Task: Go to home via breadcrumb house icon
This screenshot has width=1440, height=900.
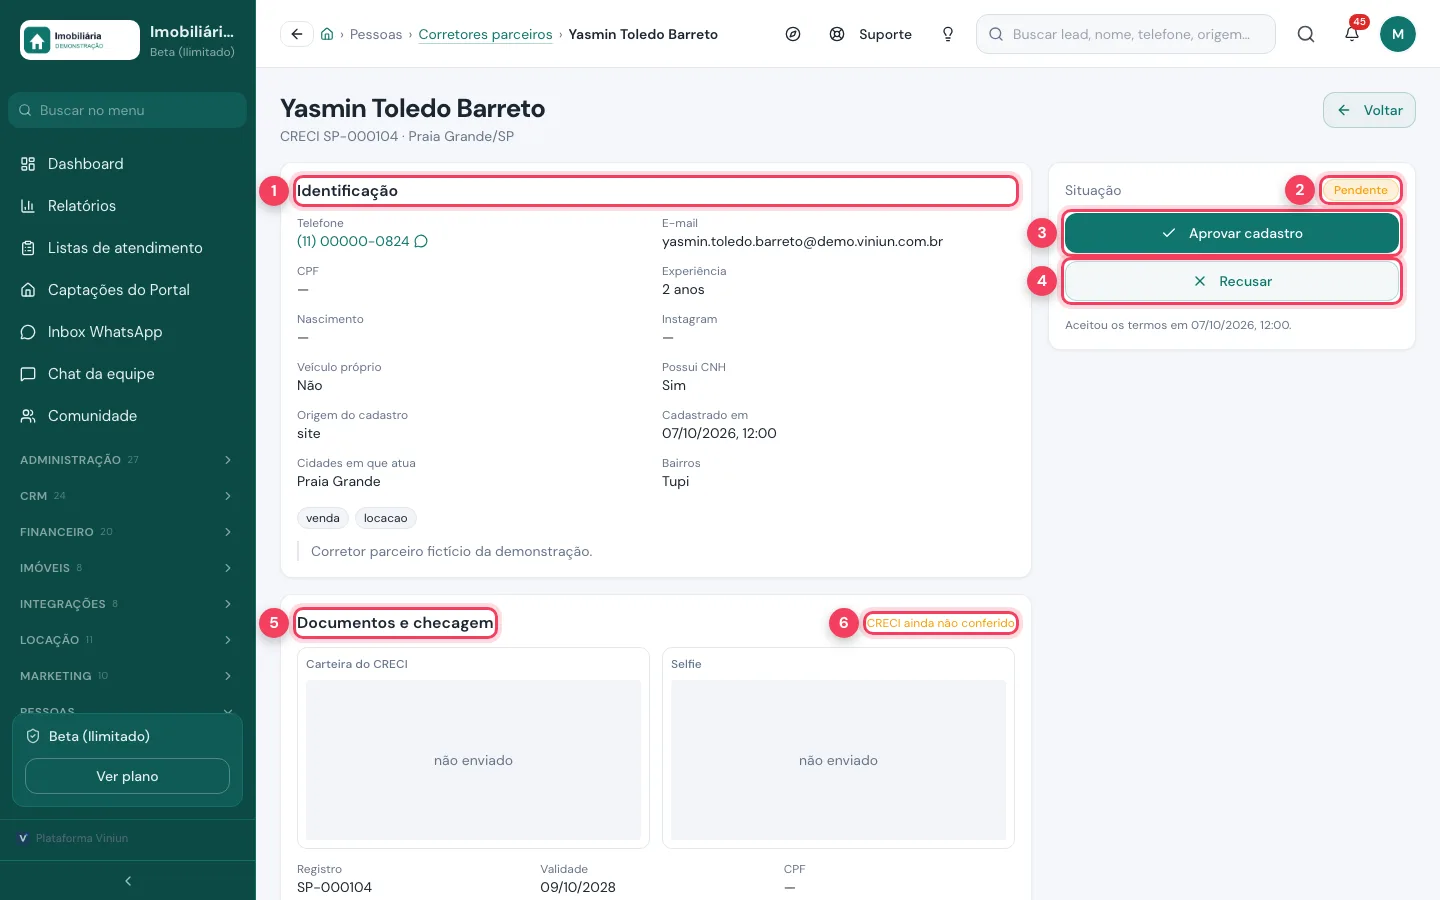Action: click(x=327, y=34)
